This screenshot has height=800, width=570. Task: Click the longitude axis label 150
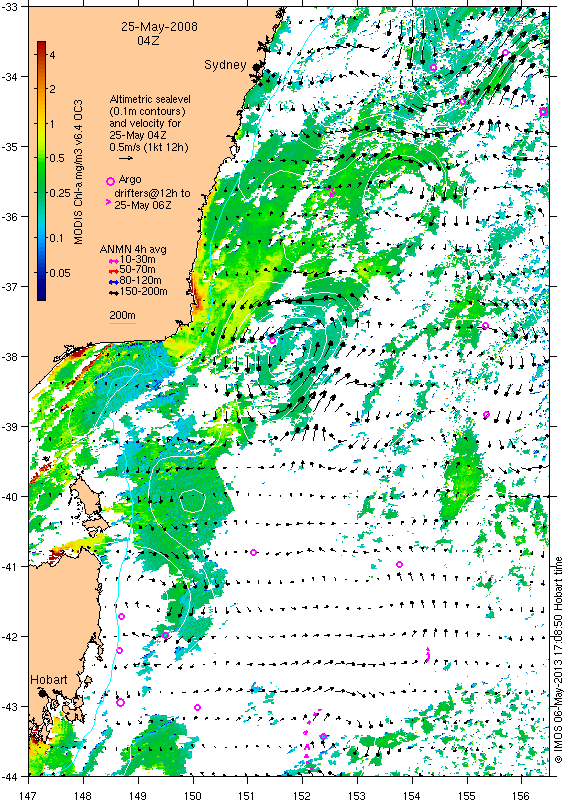pos(193,795)
